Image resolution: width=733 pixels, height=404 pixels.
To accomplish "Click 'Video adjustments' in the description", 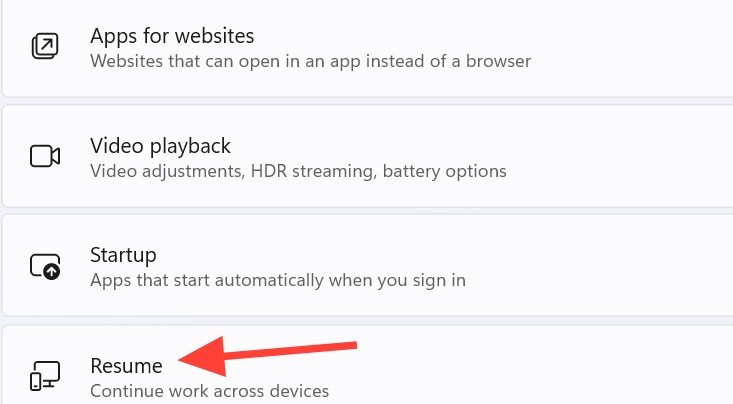I will 158,171.
